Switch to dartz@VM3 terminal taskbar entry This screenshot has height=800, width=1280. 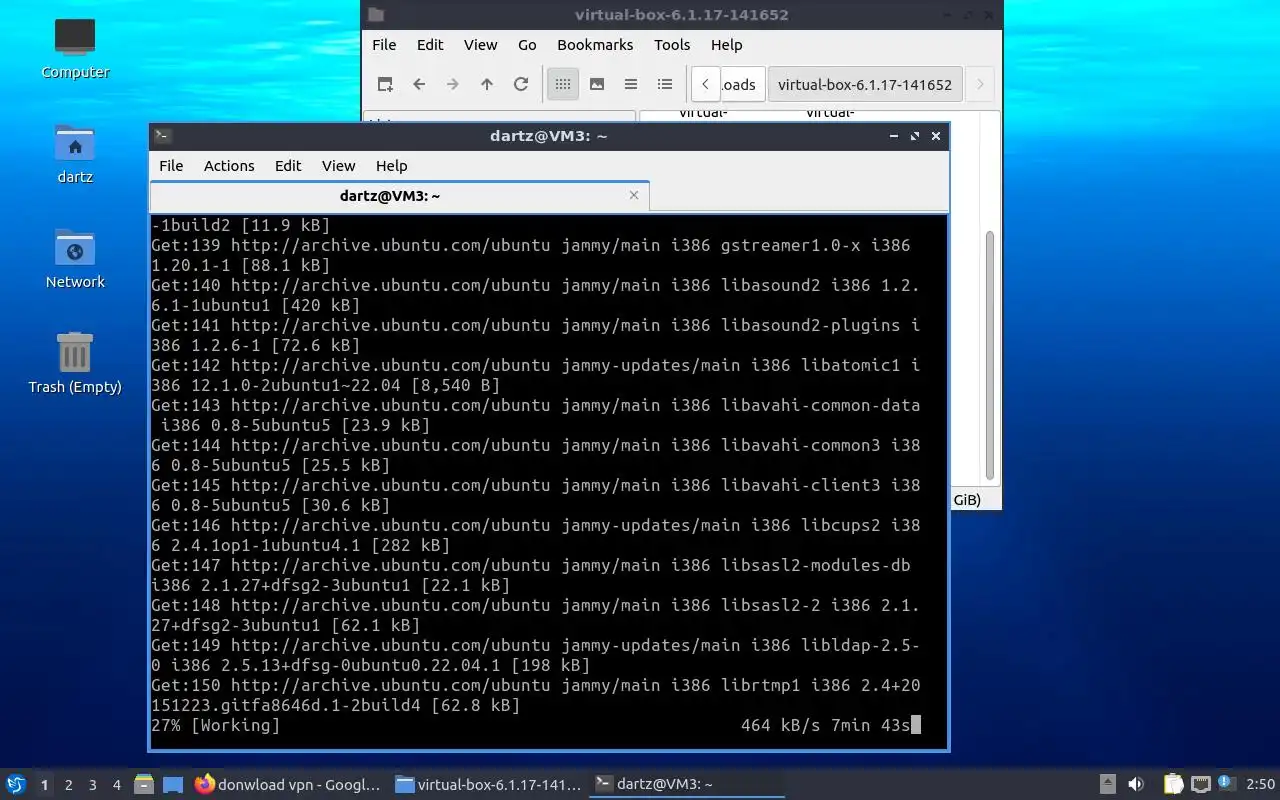pyautogui.click(x=688, y=785)
